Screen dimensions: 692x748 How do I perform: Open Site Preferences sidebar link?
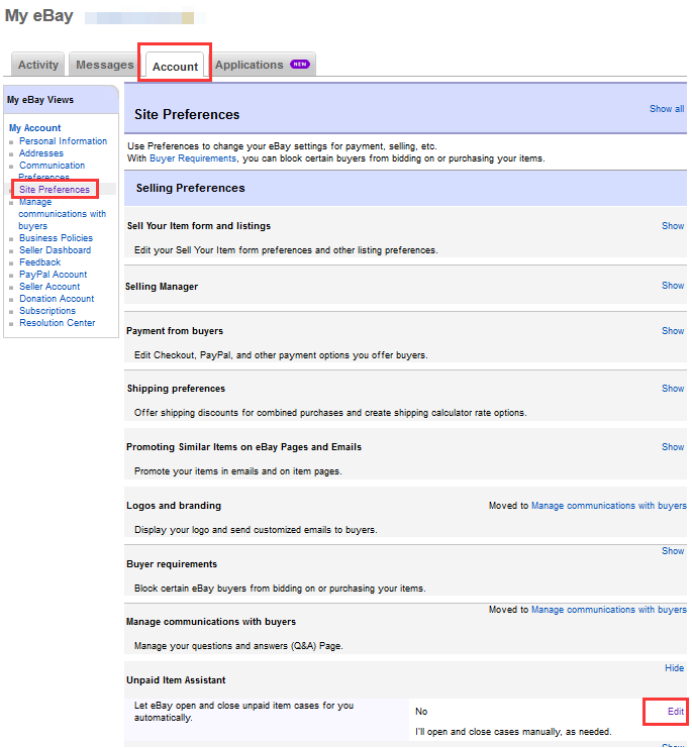pos(54,189)
